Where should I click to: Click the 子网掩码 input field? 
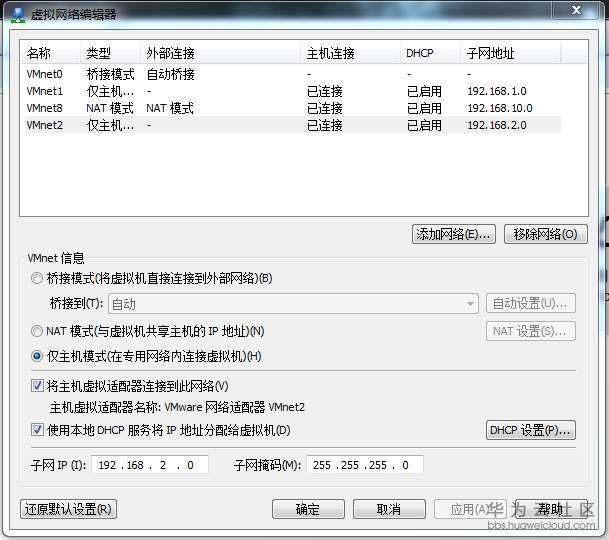pyautogui.click(x=365, y=465)
